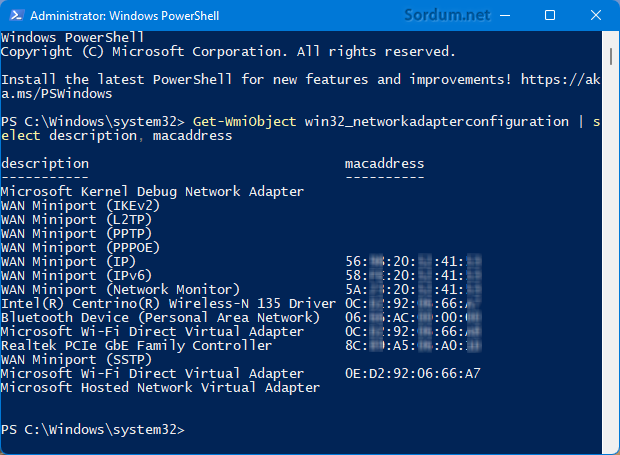Click the Realtek PCIe GbE Family Controller line
The image size is (620, 455).
(x=136, y=345)
